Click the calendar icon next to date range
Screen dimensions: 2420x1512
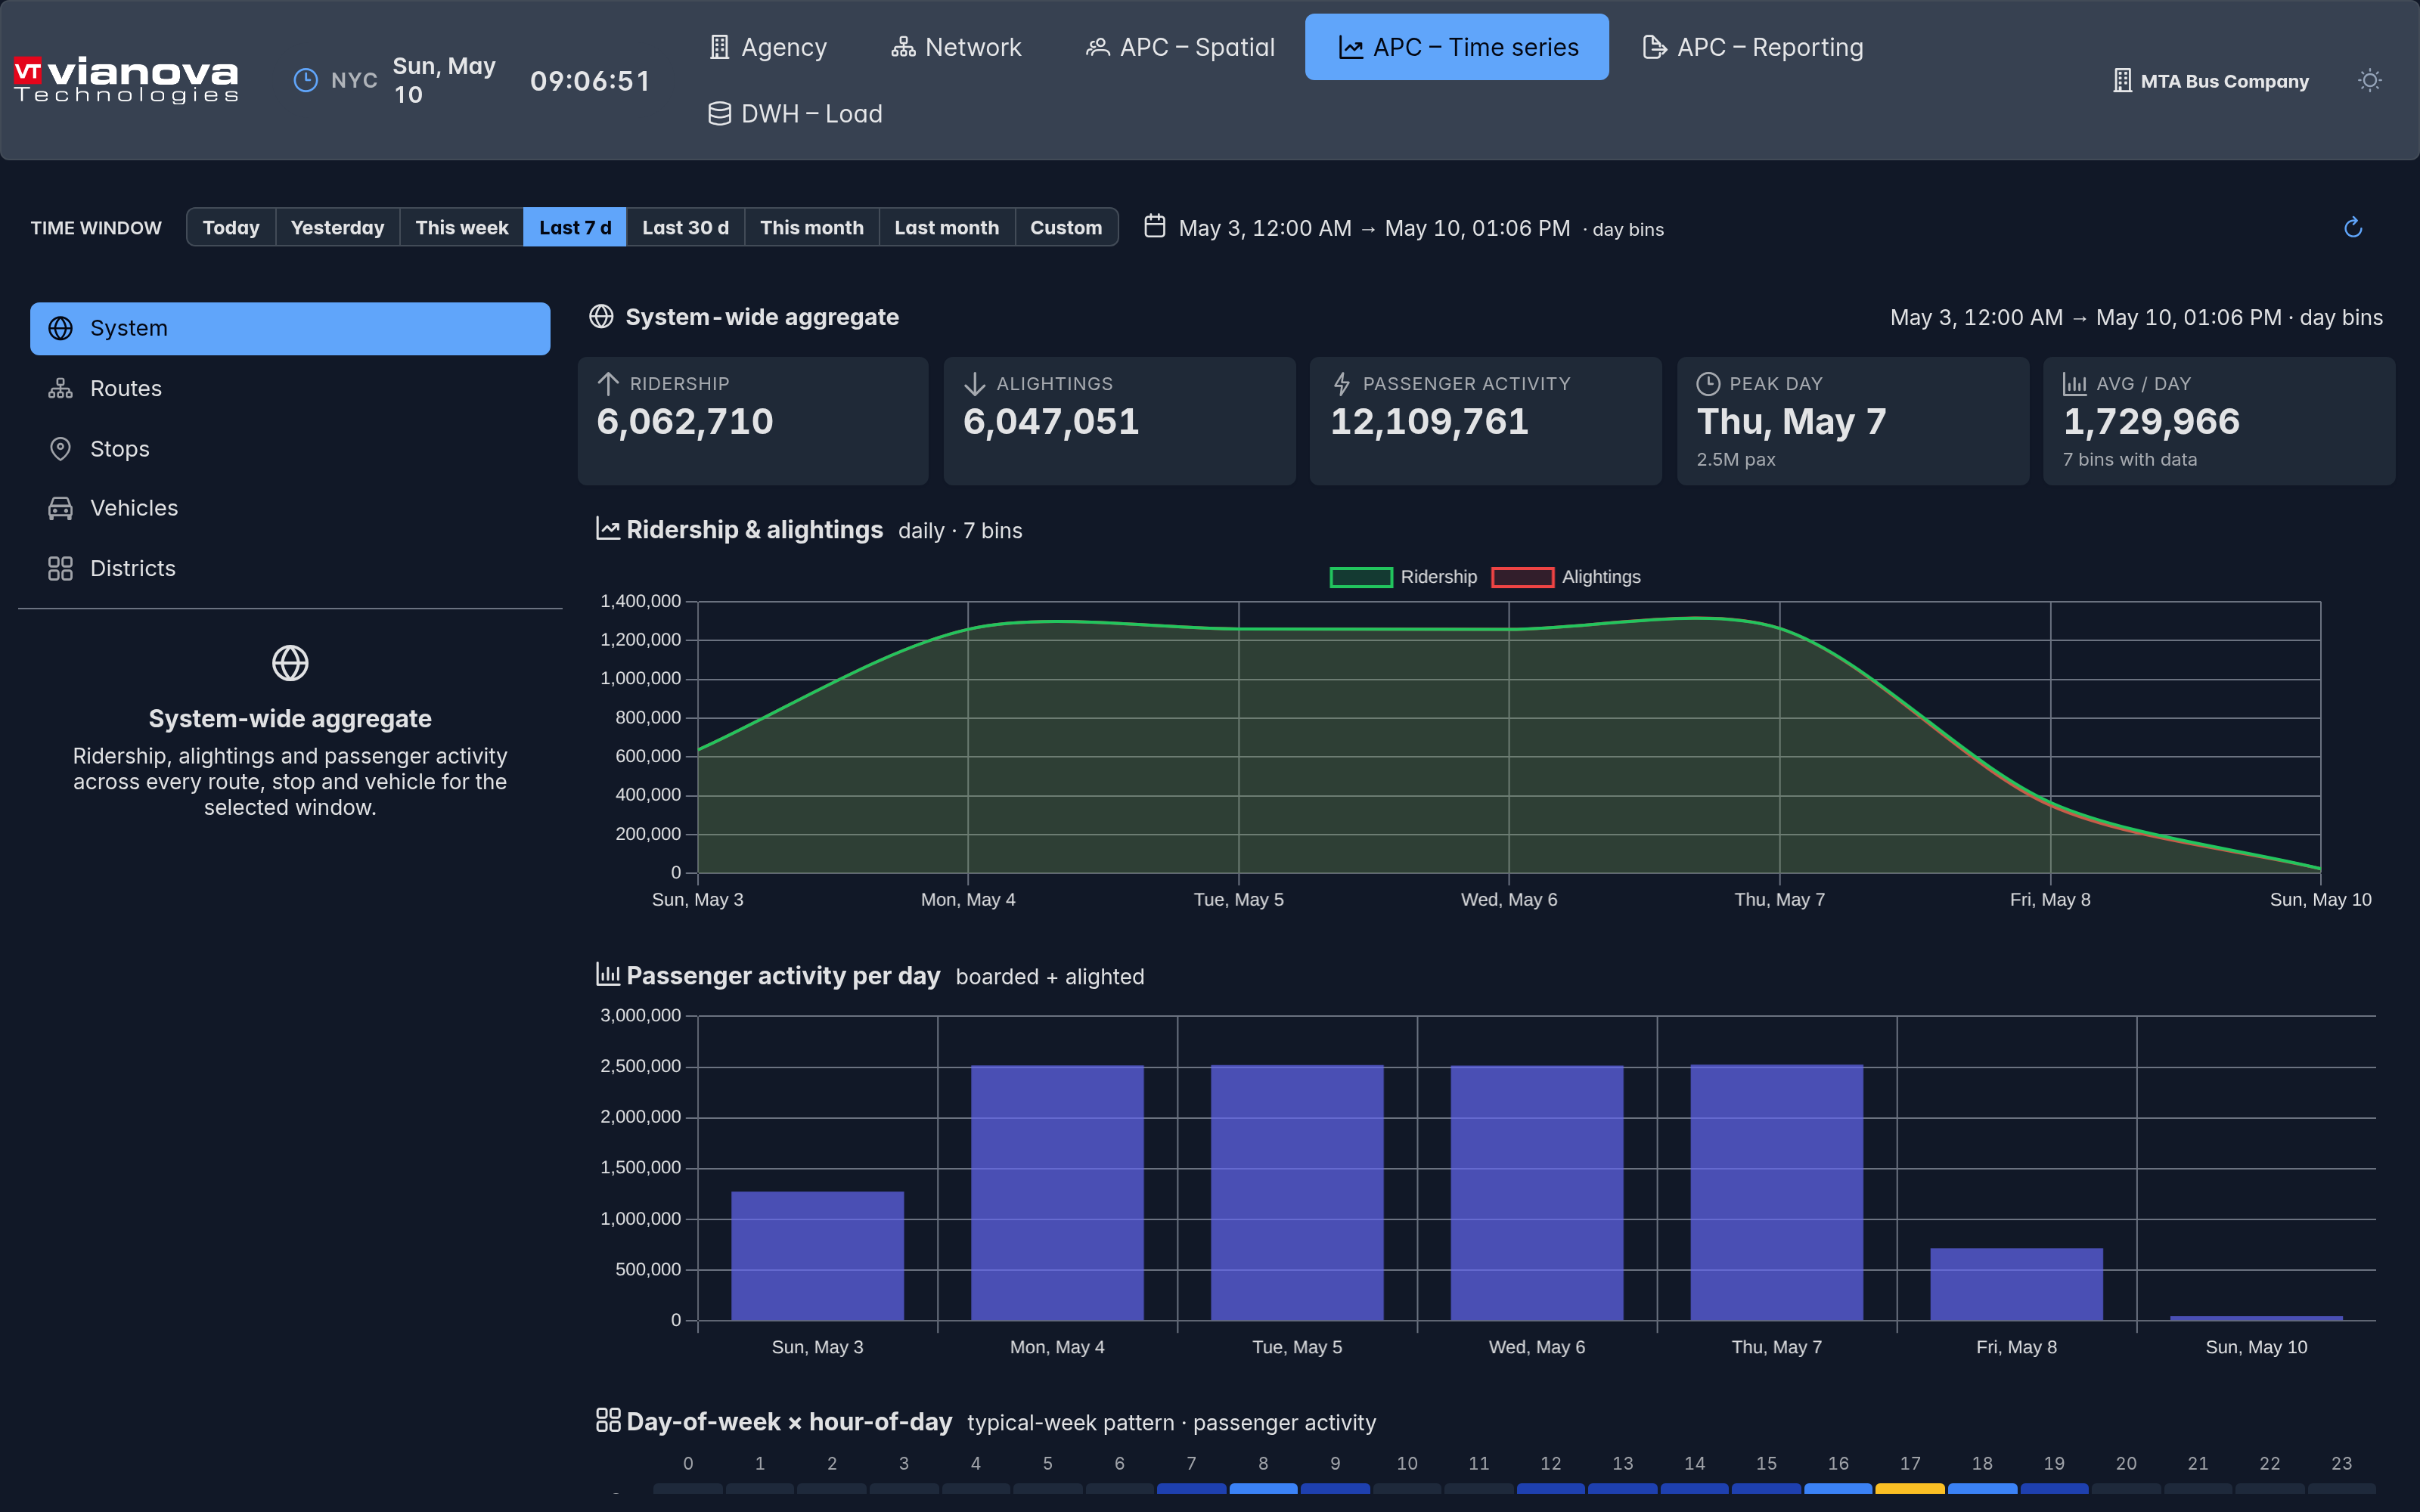pyautogui.click(x=1154, y=226)
